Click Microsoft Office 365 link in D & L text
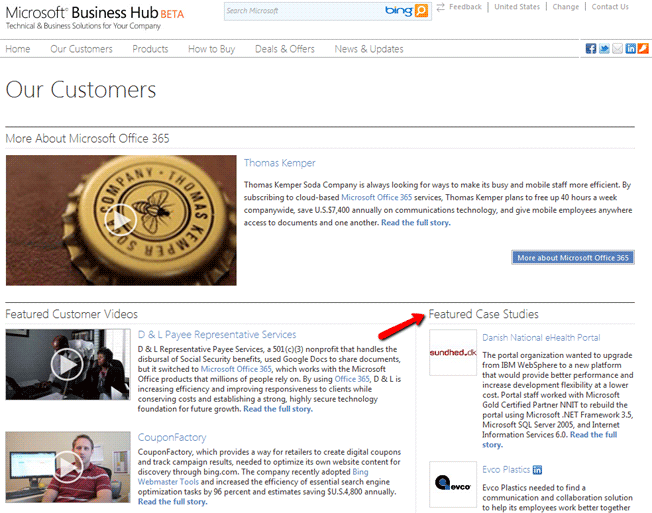The image size is (652, 513). (236, 369)
